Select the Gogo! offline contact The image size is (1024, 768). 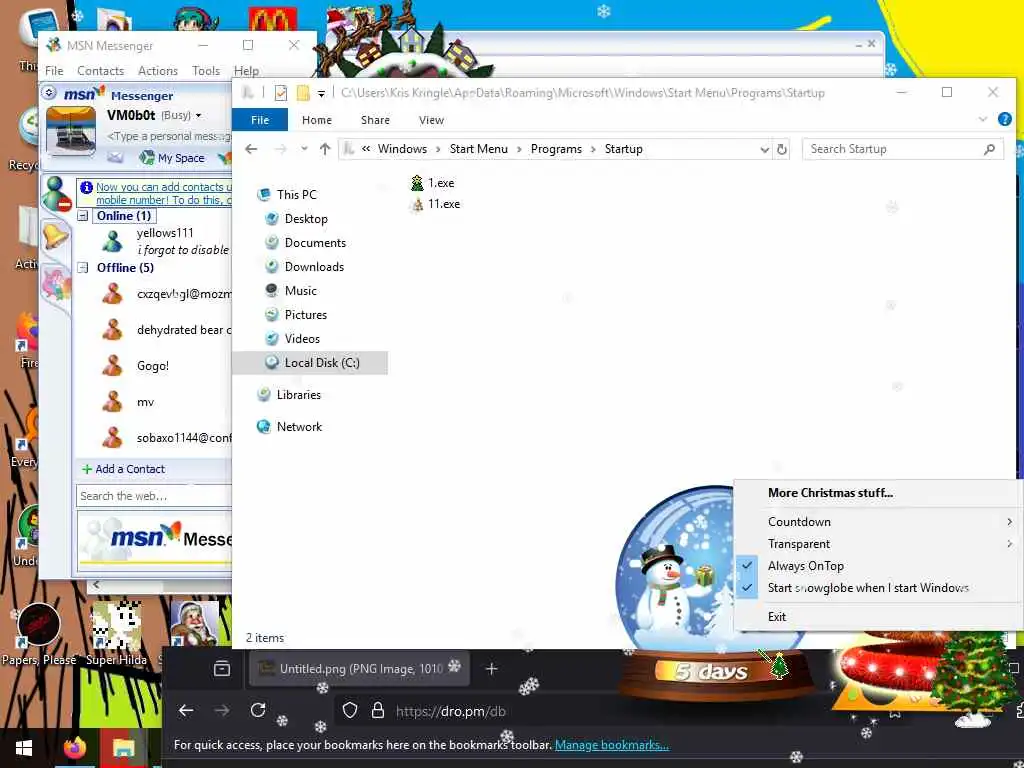click(153, 366)
